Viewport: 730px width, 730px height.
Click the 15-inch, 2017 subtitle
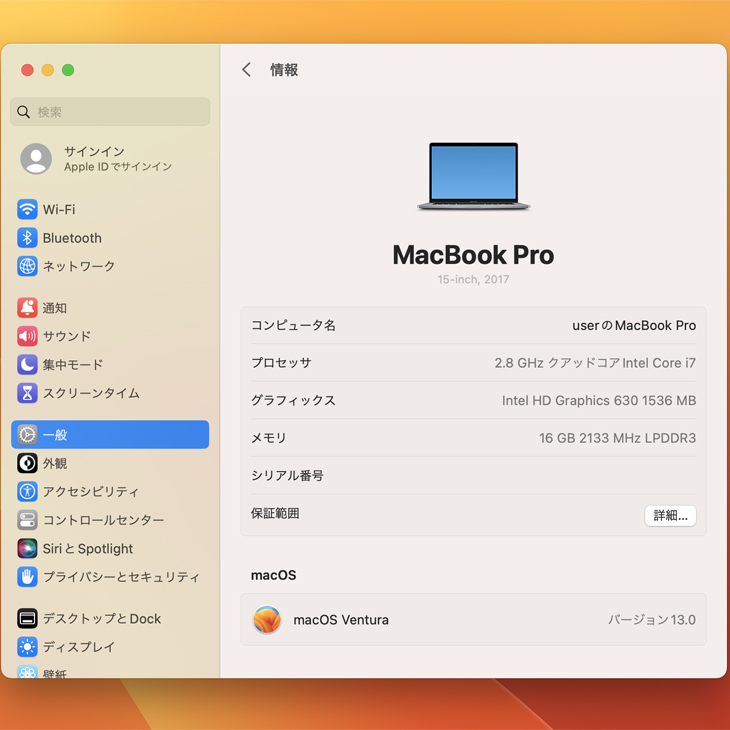click(473, 279)
